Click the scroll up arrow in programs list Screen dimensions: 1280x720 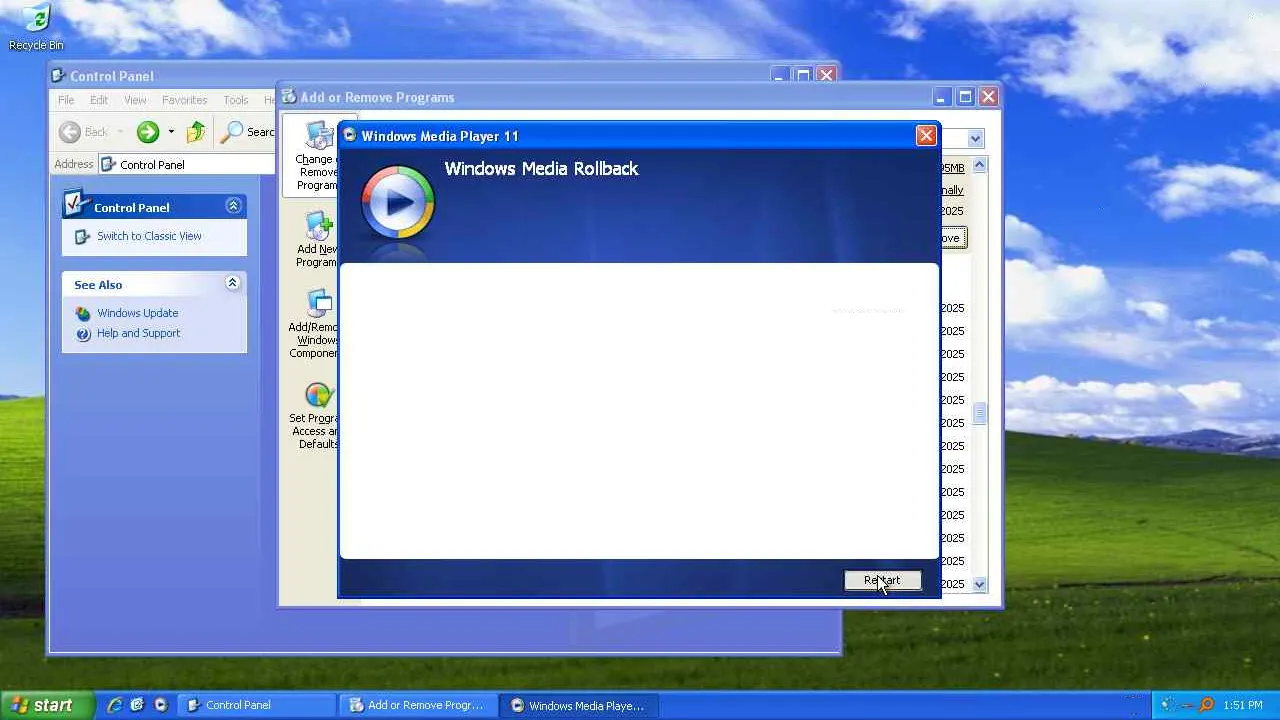click(980, 165)
